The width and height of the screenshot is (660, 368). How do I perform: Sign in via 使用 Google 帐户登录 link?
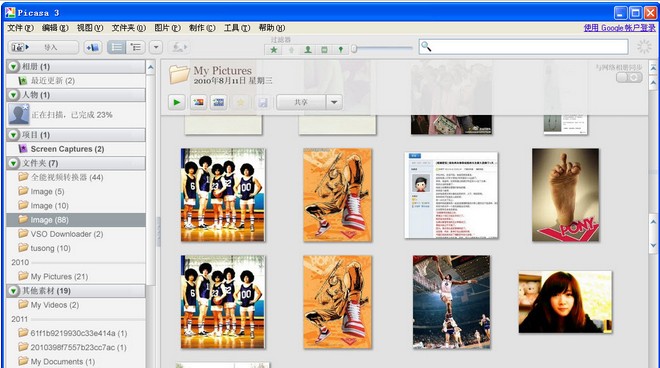pyautogui.click(x=620, y=28)
